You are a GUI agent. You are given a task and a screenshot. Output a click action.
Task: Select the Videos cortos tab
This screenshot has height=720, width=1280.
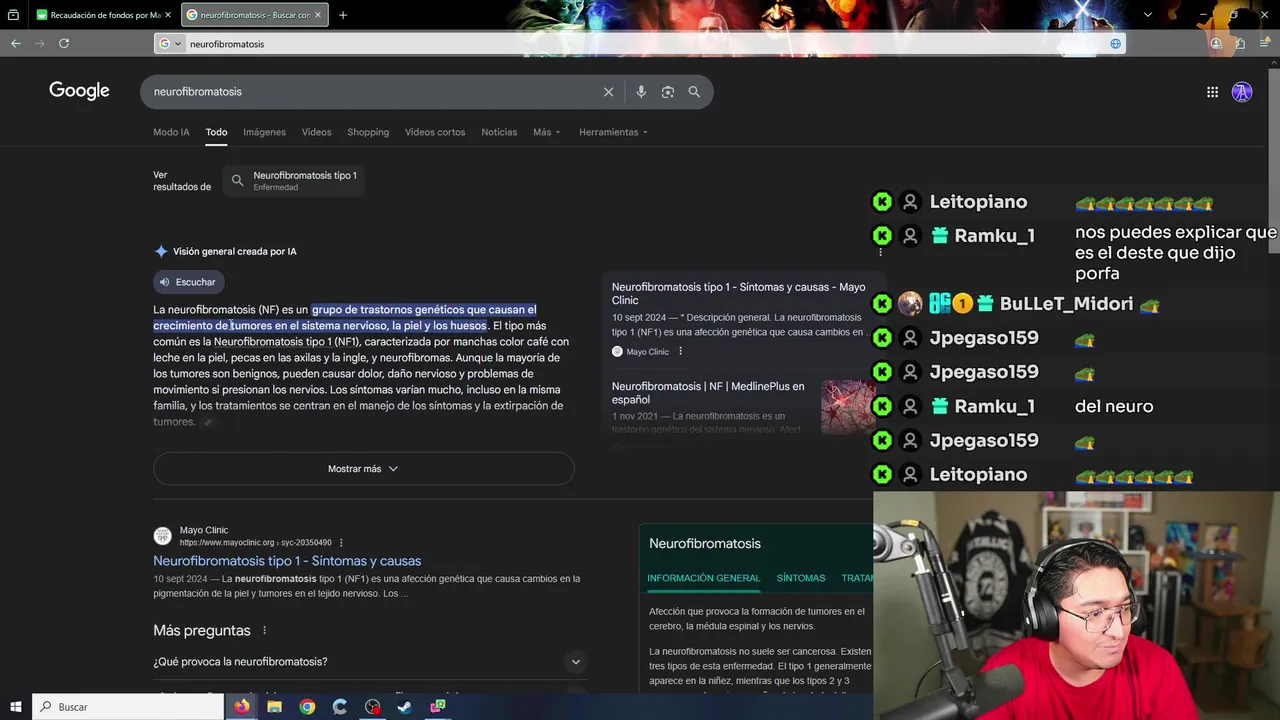pyautogui.click(x=435, y=132)
